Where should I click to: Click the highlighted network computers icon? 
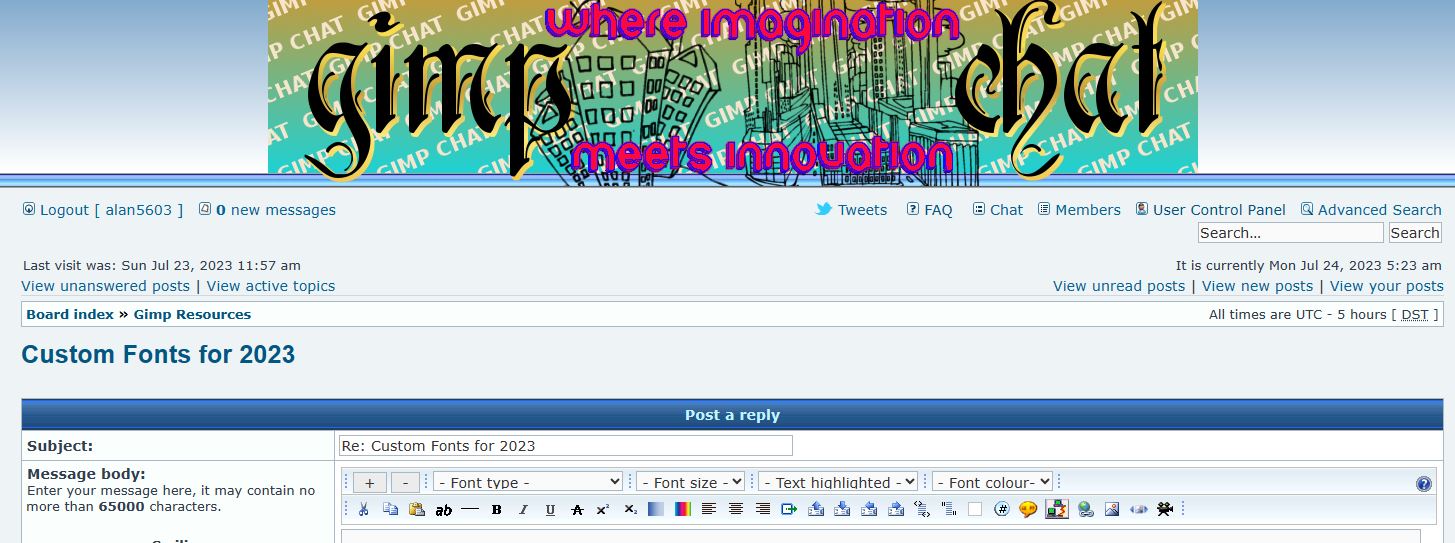[x=1057, y=509]
